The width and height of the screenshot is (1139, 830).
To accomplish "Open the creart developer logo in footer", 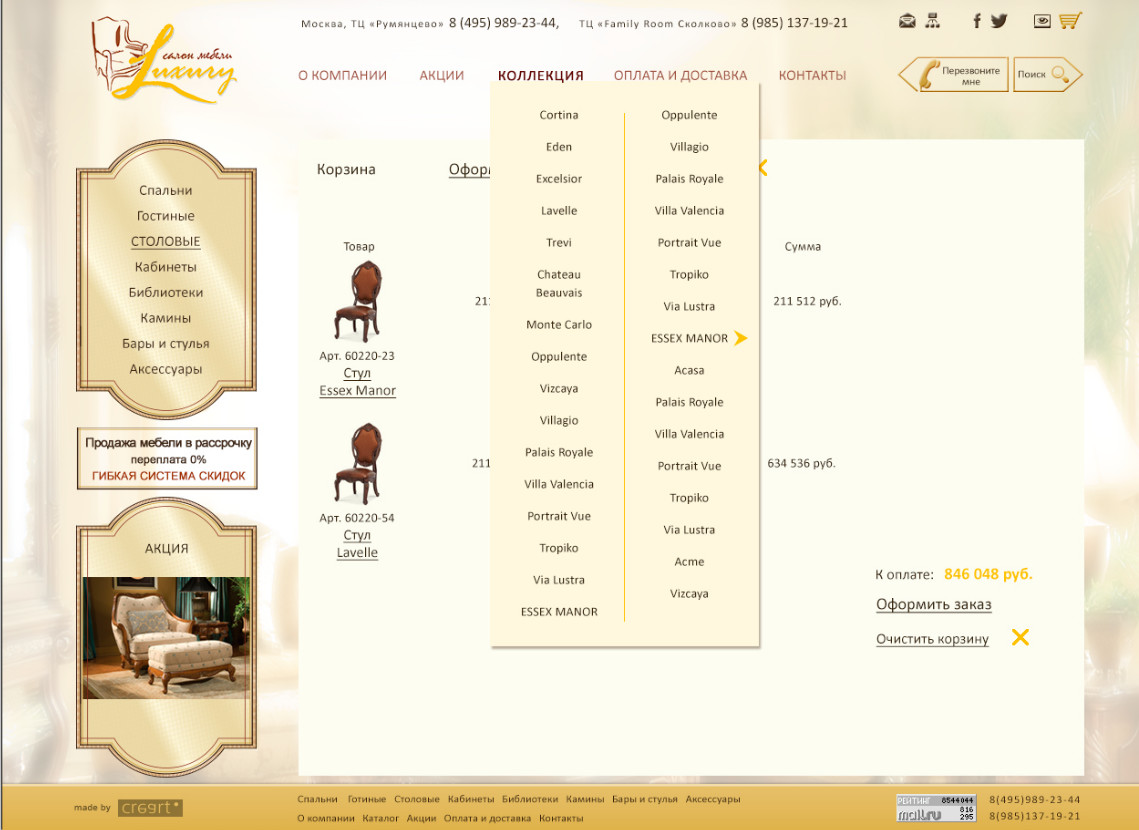I will (150, 807).
